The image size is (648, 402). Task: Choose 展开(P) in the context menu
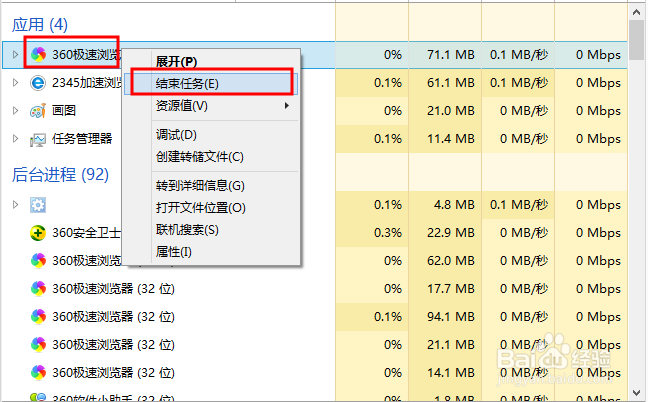click(176, 62)
